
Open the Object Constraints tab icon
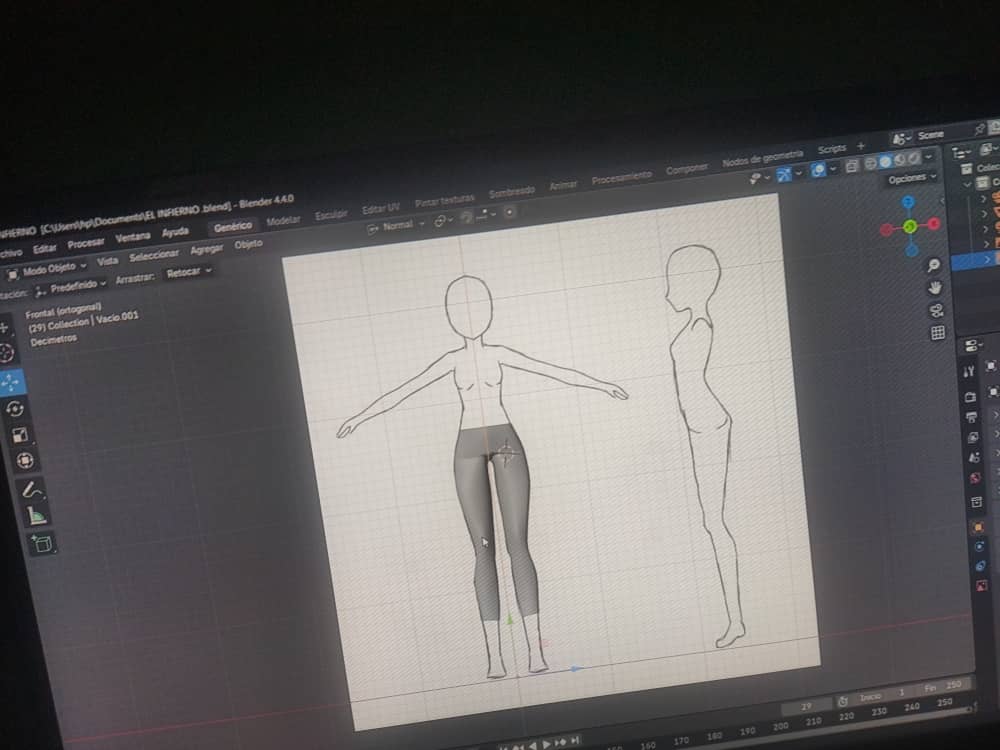click(x=980, y=566)
